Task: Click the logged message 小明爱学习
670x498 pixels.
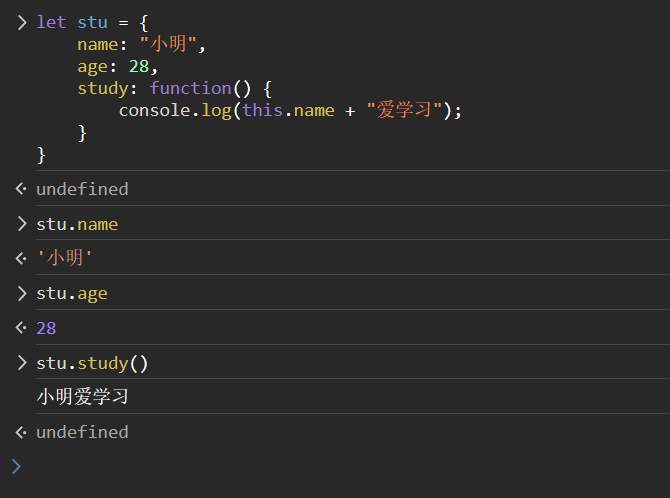Action: pos(83,397)
